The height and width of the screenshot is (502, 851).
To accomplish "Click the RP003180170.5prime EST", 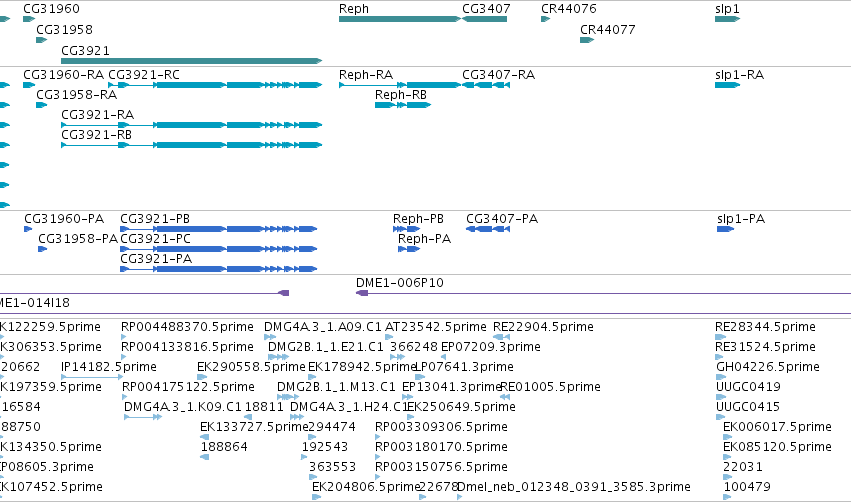I will click(x=441, y=447).
